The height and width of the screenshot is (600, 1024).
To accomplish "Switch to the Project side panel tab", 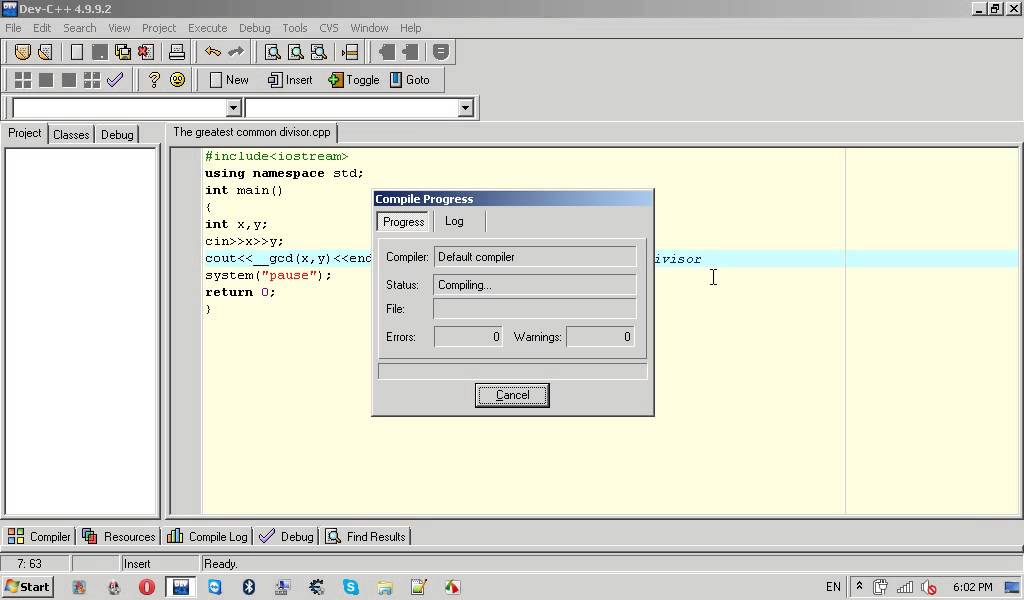I will click(25, 133).
